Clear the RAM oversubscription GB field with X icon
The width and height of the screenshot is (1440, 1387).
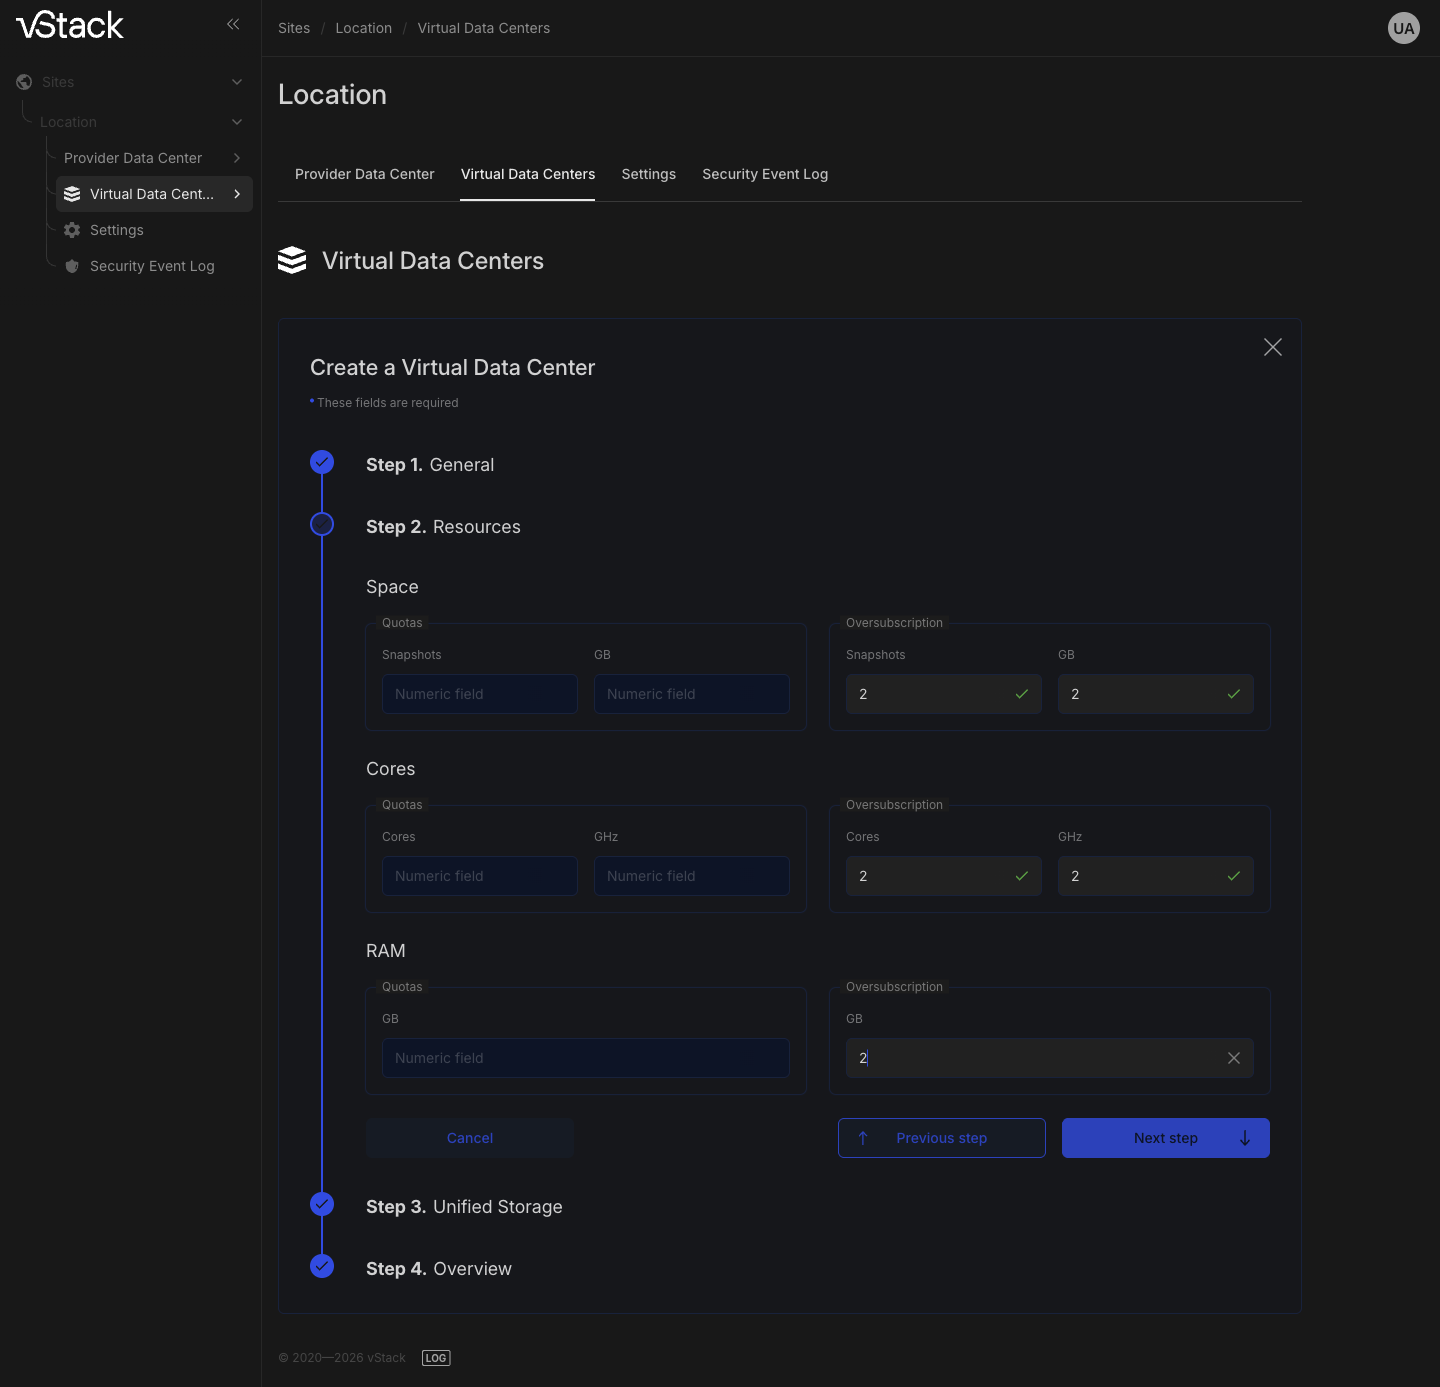pos(1234,1058)
